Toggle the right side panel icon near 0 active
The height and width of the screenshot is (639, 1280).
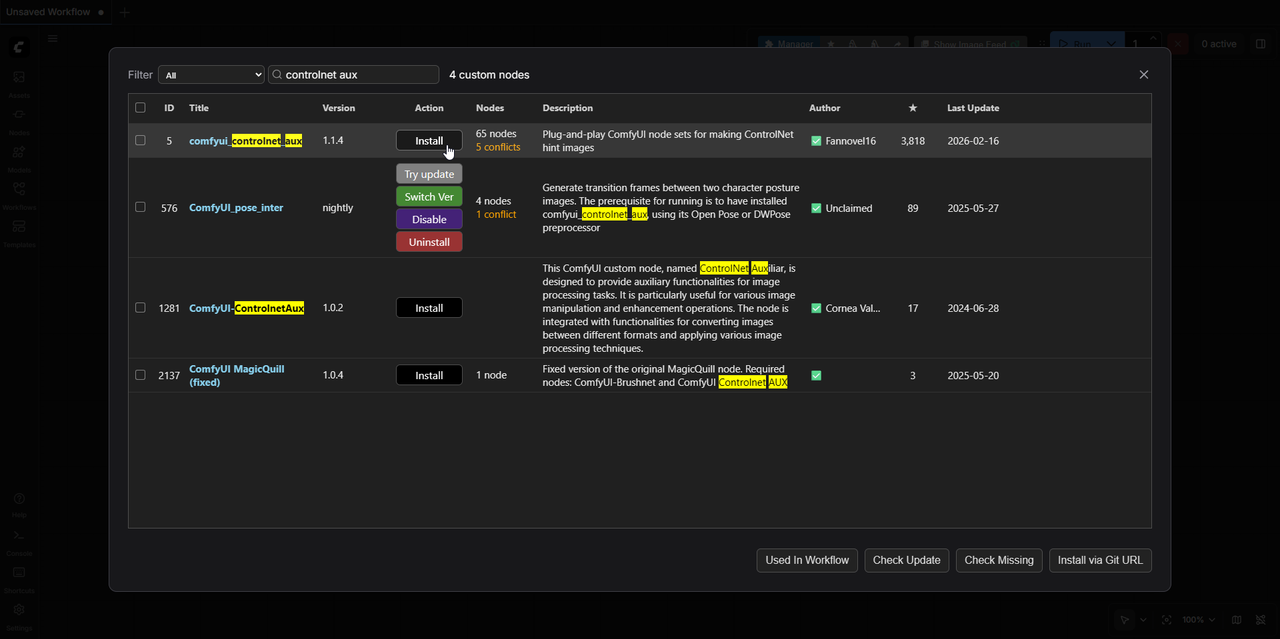(x=1261, y=44)
